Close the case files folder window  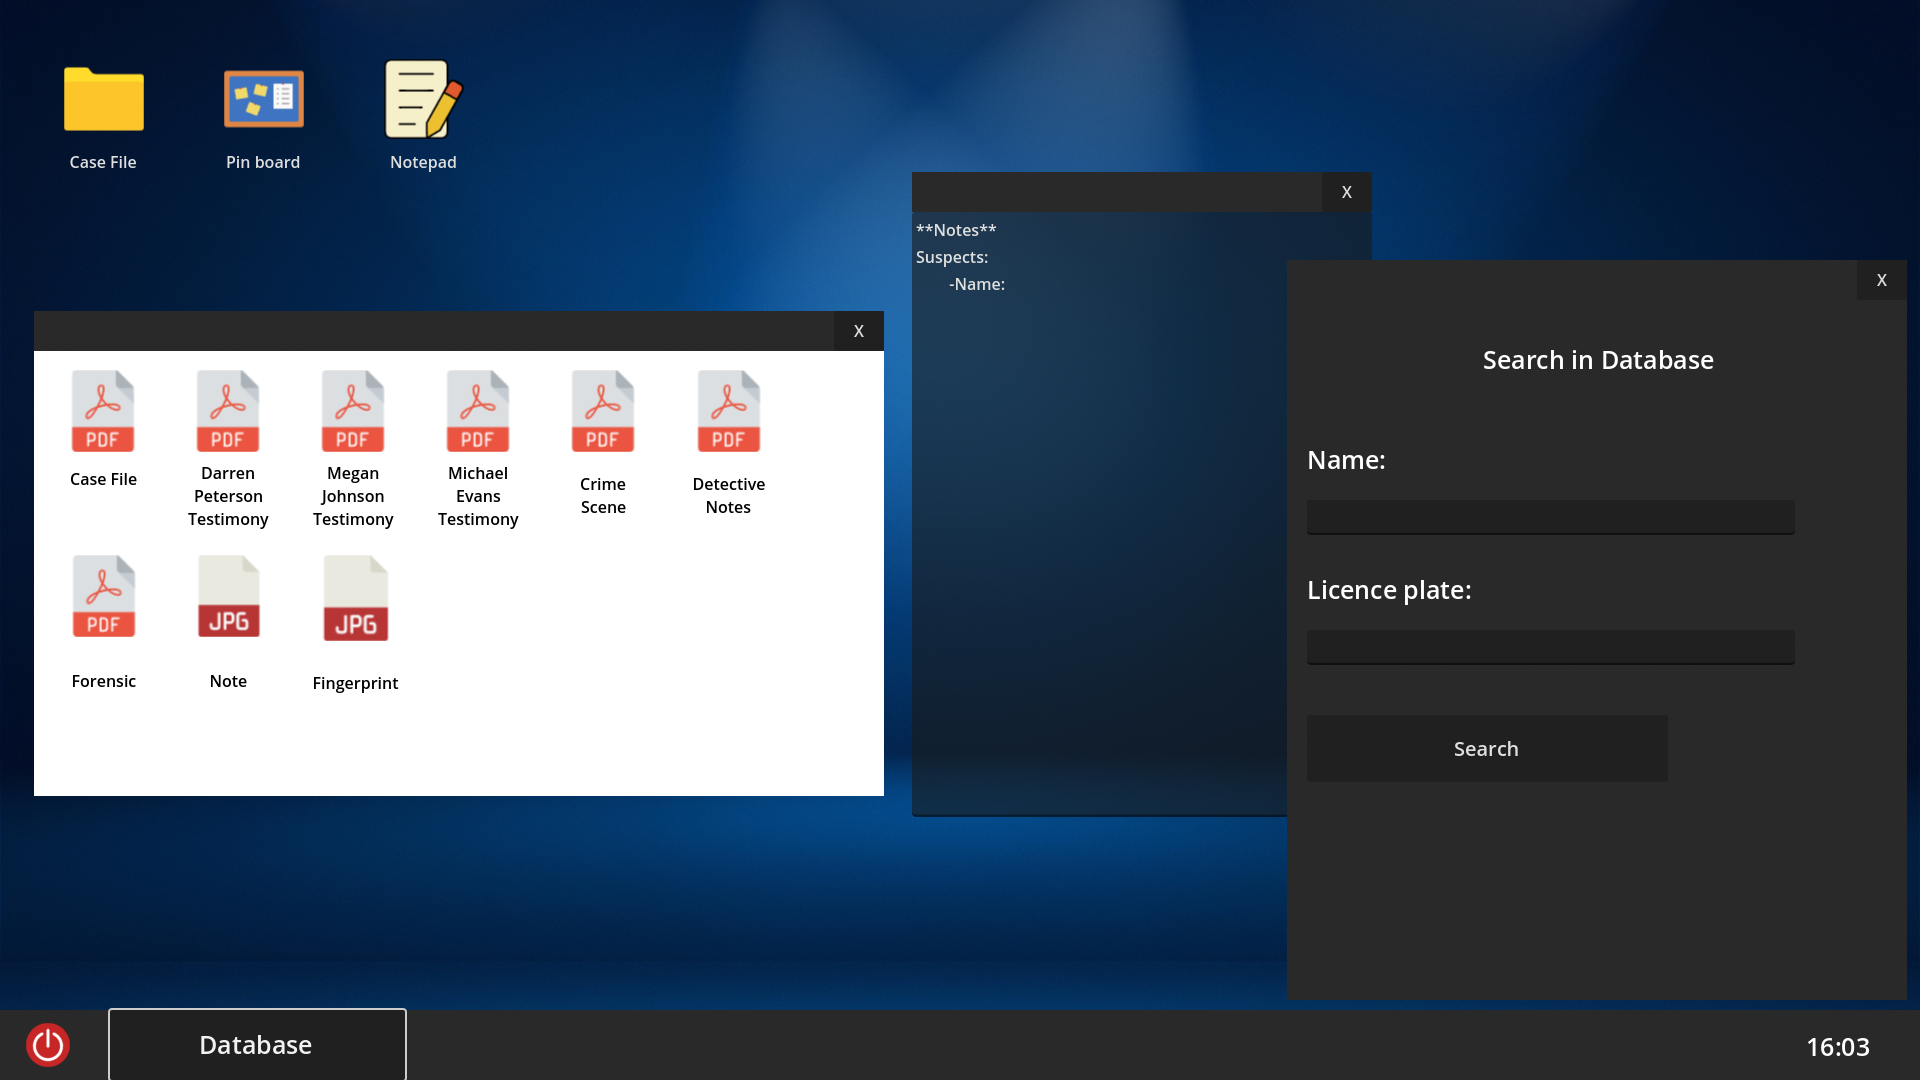click(x=858, y=331)
